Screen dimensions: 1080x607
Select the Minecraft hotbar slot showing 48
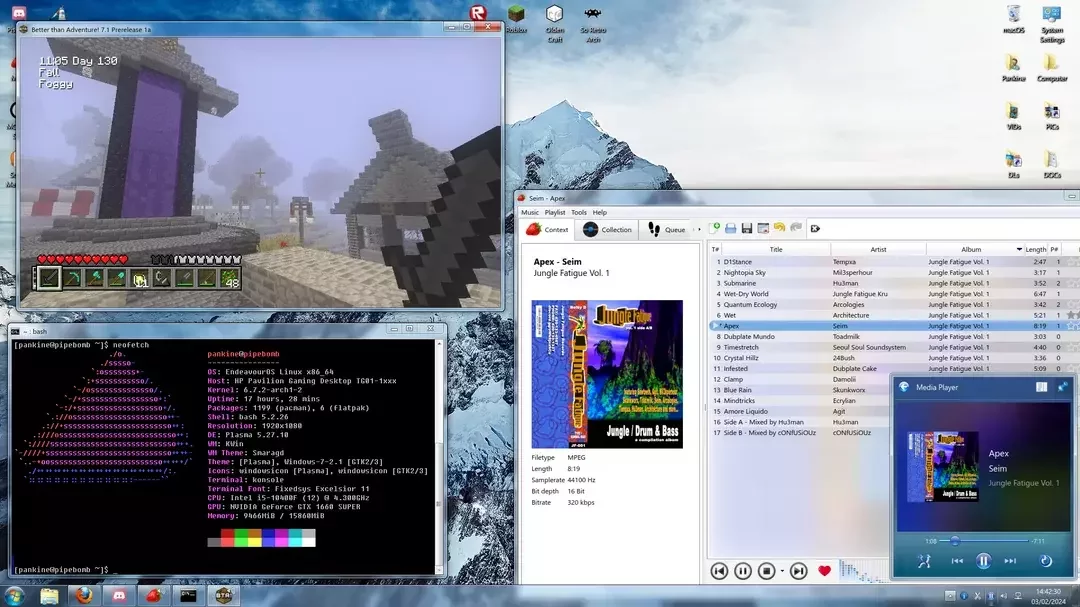coord(229,278)
